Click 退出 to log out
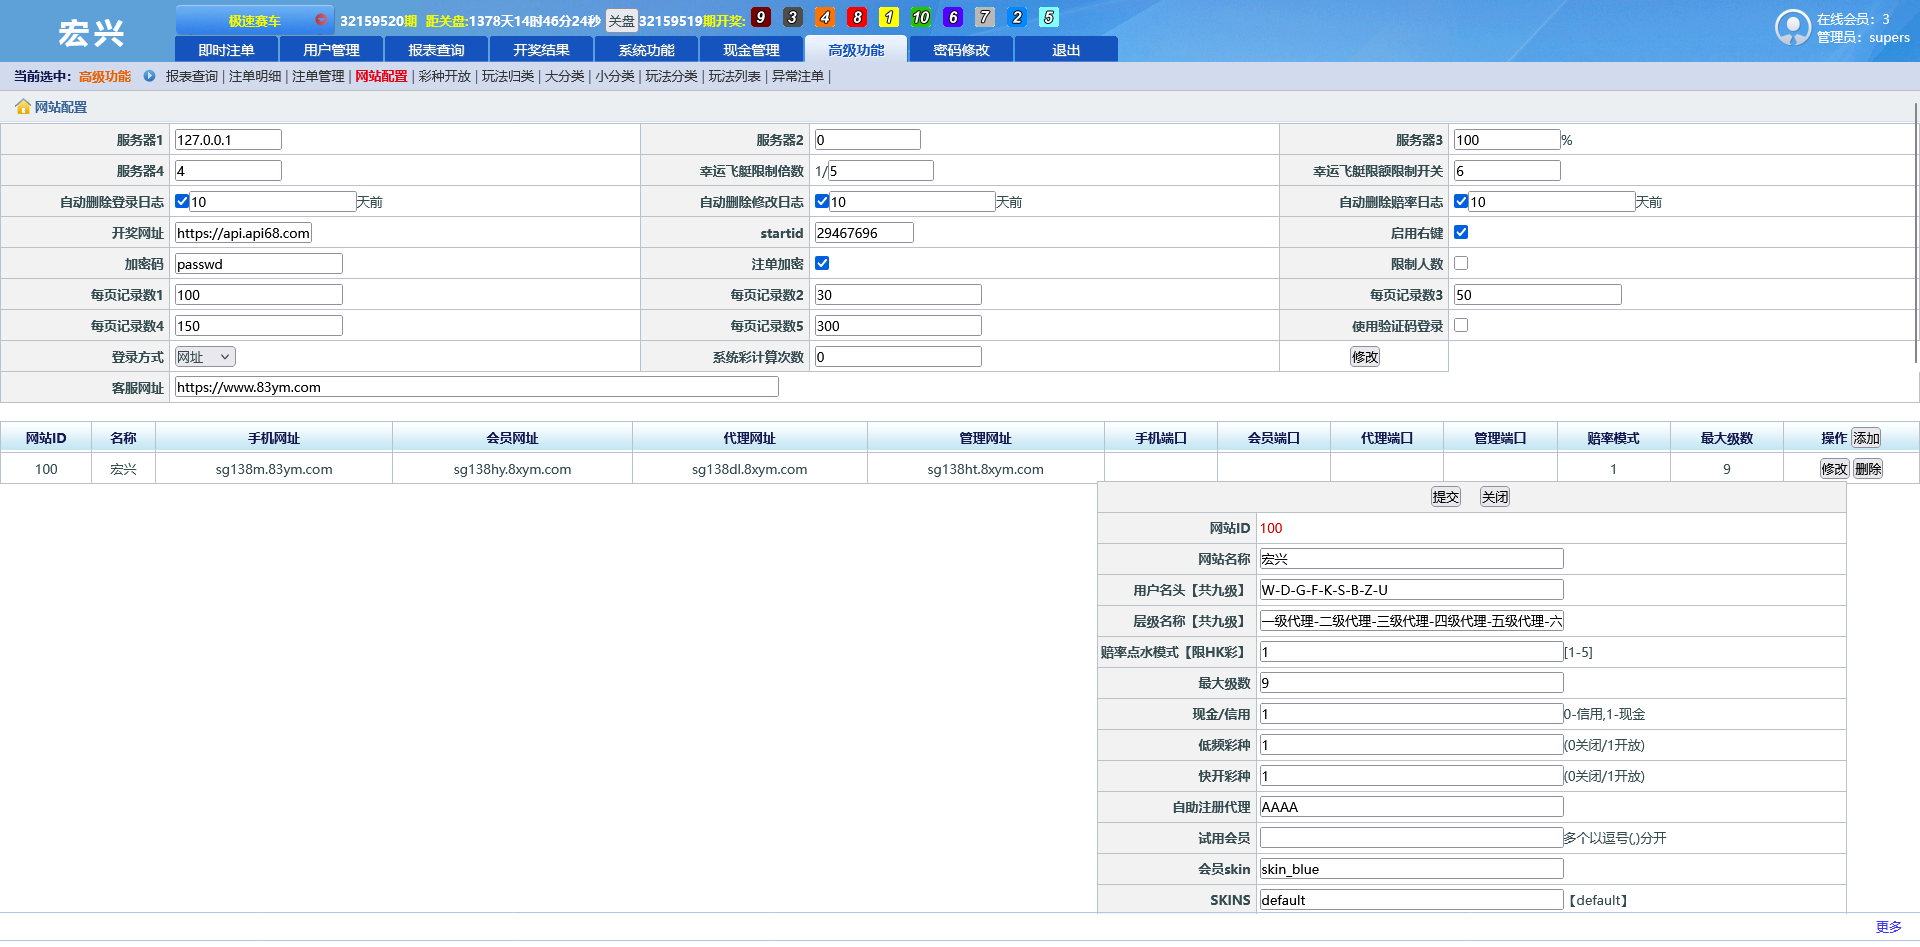 click(1066, 50)
